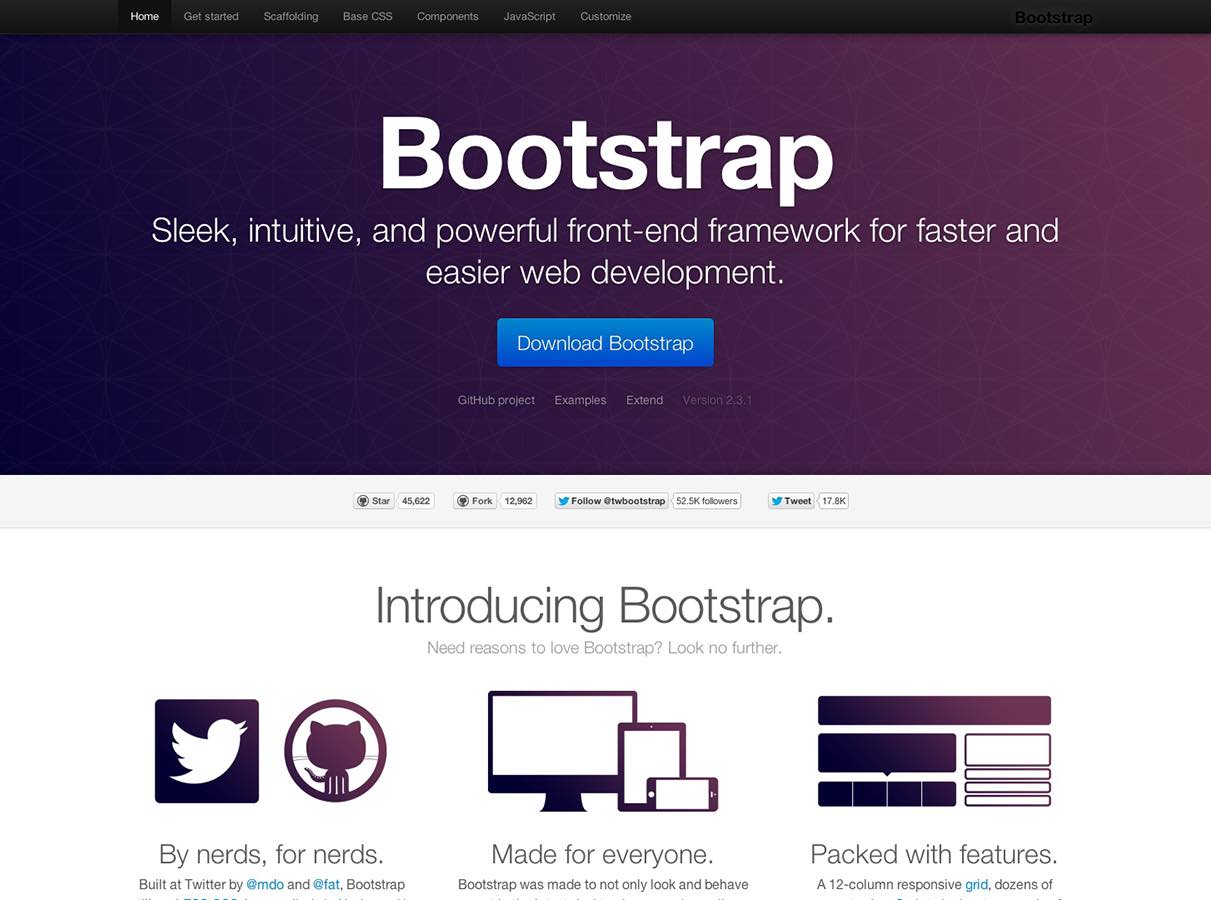
Task: Select JavaScript in navbar
Action: tap(529, 16)
